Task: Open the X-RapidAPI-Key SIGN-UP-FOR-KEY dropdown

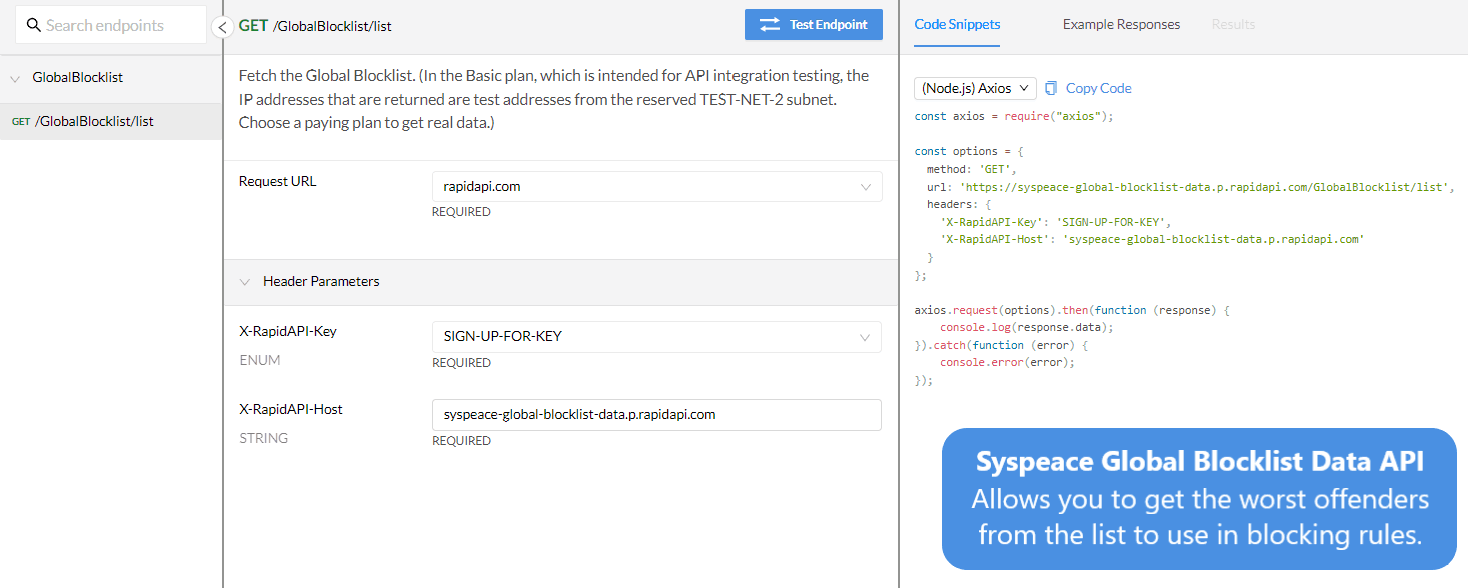Action: [657, 337]
